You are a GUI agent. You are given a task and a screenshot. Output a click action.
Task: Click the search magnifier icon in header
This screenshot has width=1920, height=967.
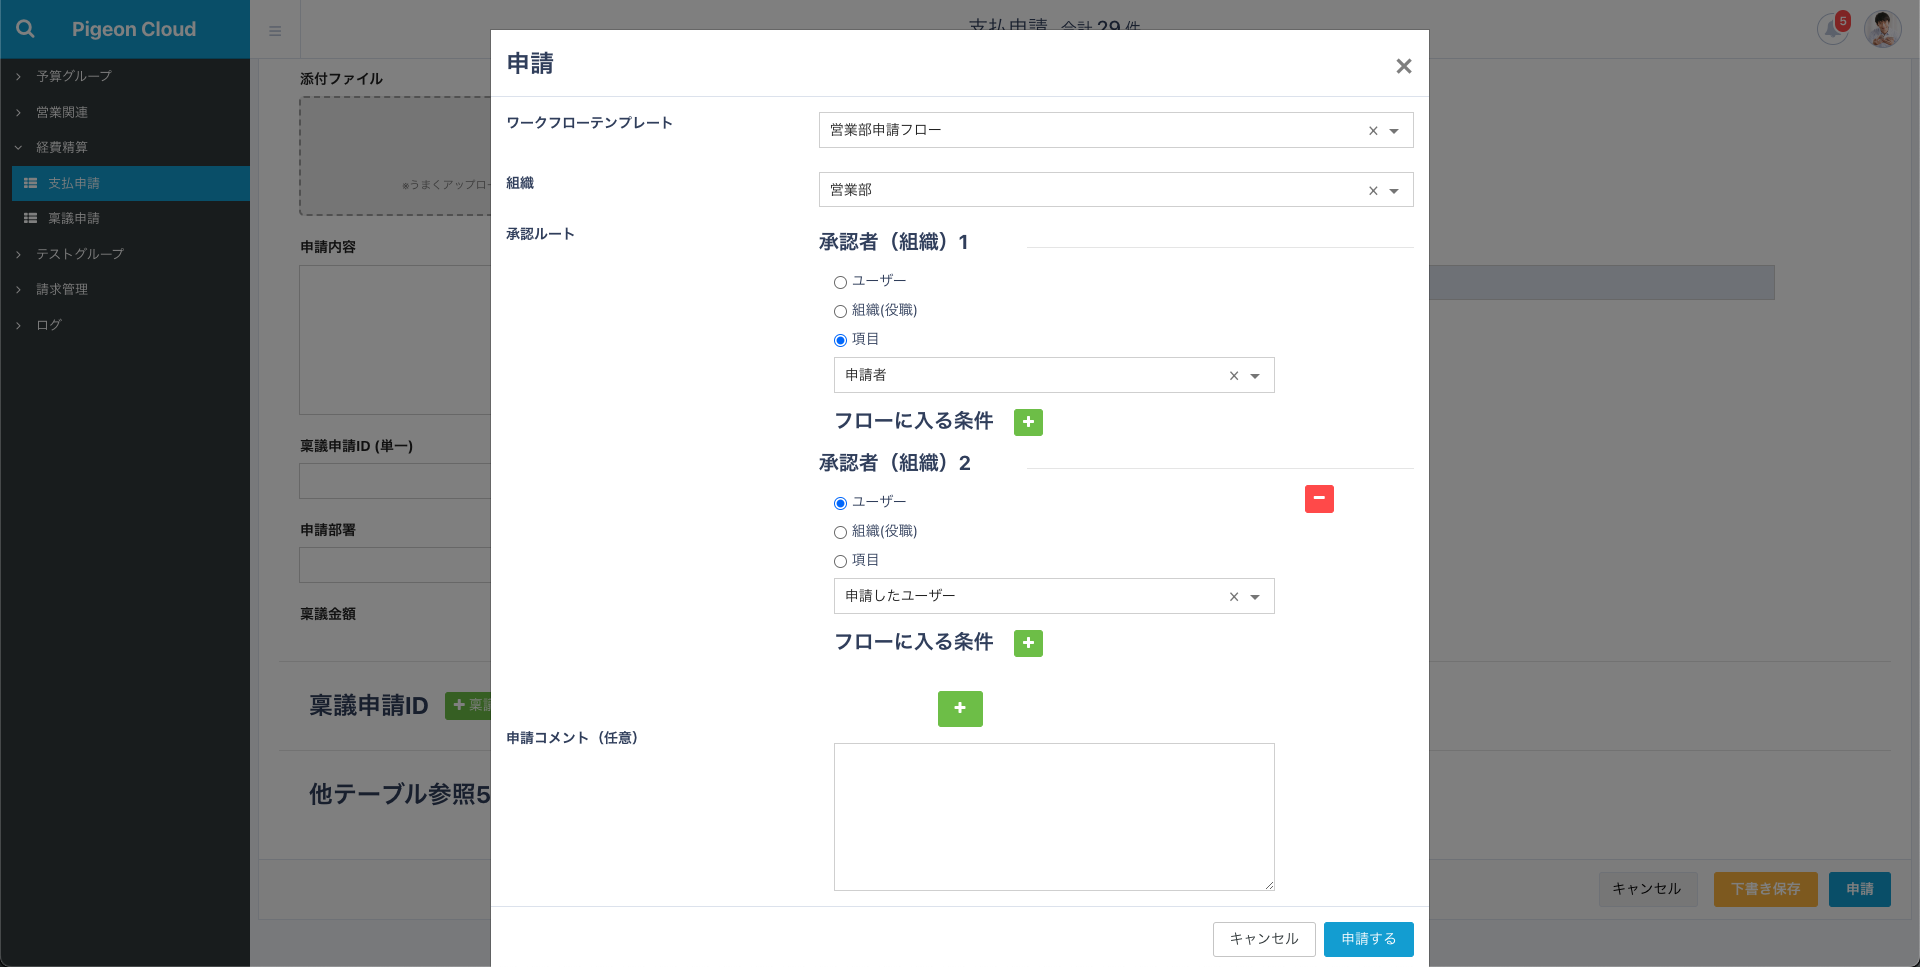[26, 29]
